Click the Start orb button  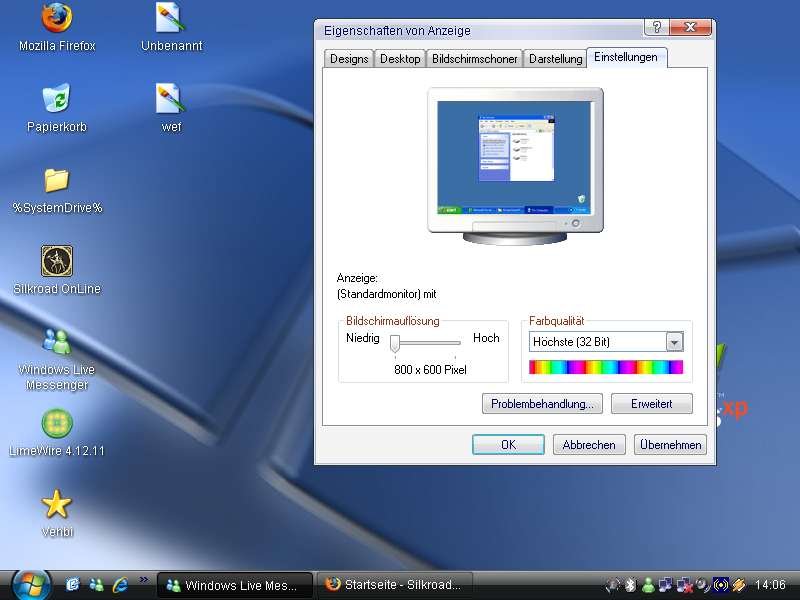click(30, 584)
